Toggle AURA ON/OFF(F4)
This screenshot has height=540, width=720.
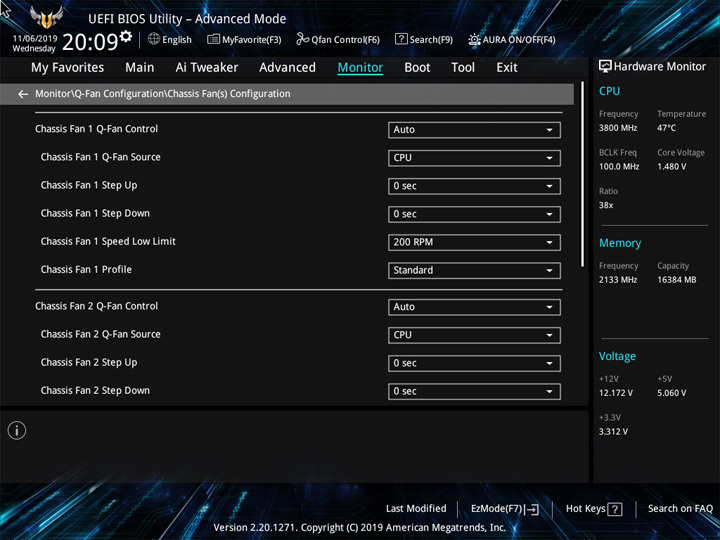click(519, 40)
